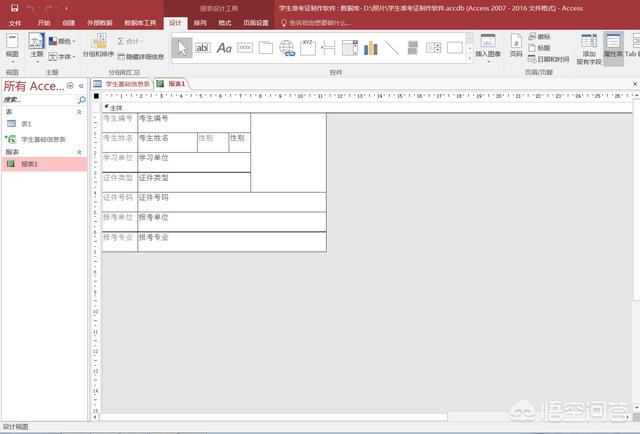The height and width of the screenshot is (434, 640).
Task: Open 分组和排序 grouping and sorting
Action: [x=98, y=46]
